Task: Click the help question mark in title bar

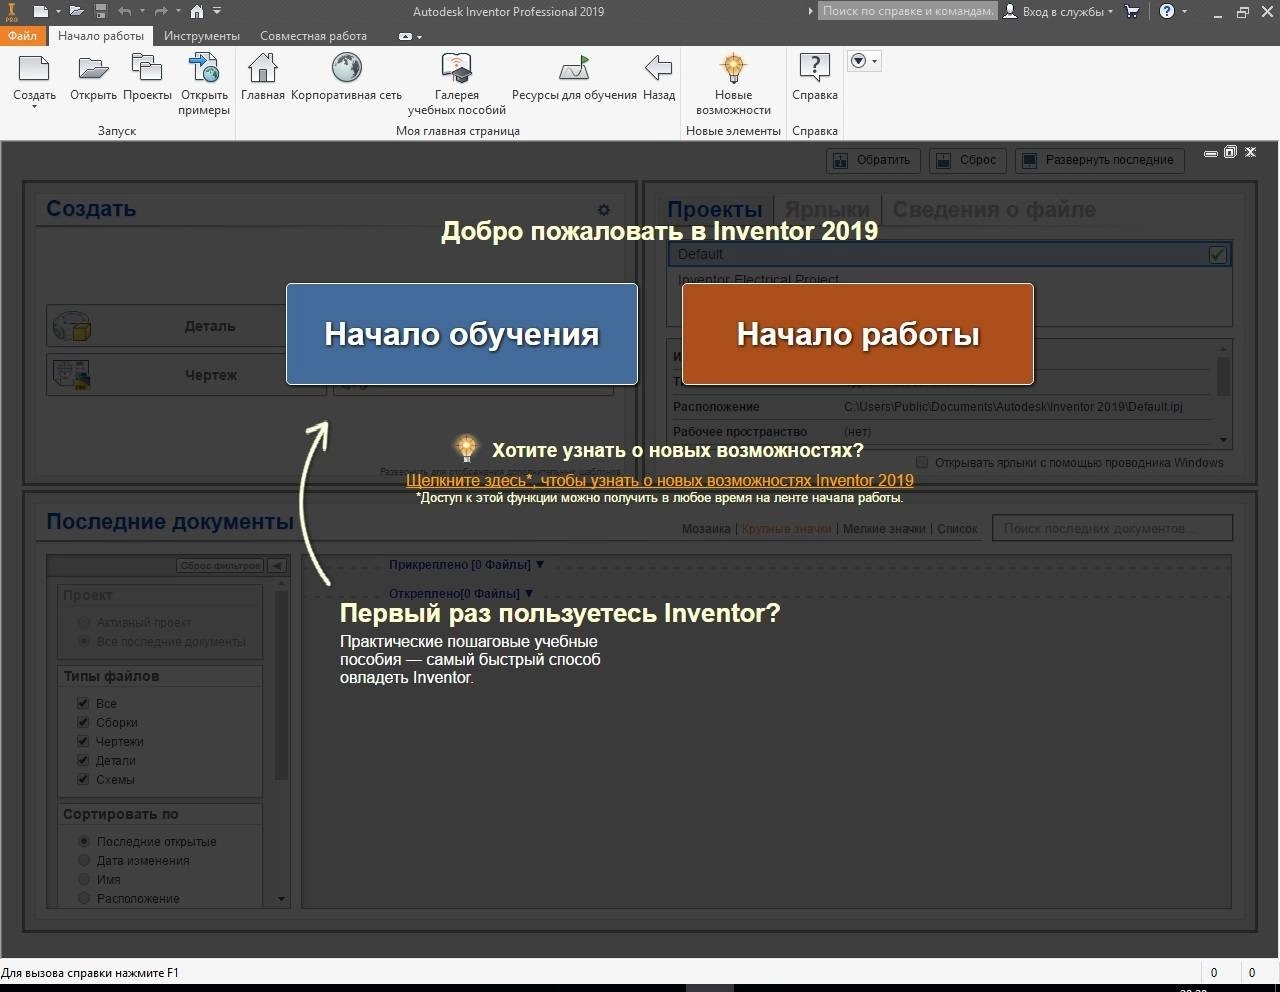Action: 1167,11
